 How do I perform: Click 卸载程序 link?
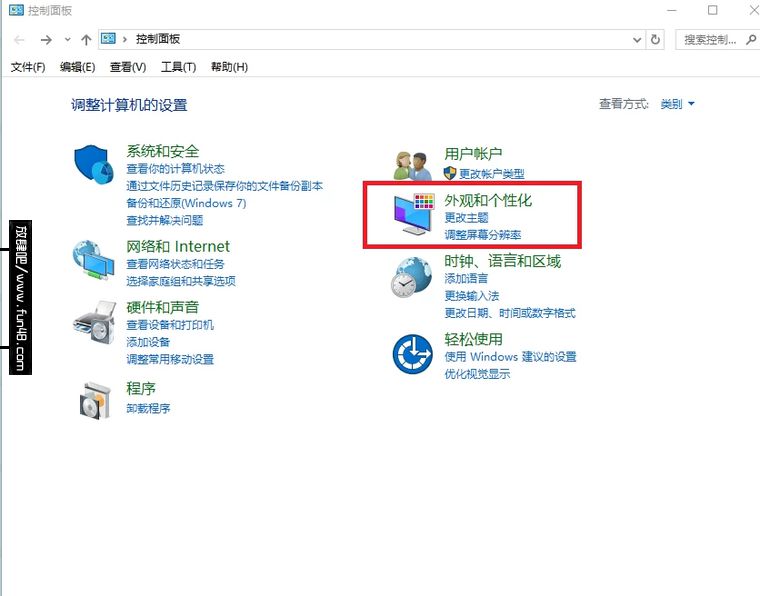coord(148,408)
